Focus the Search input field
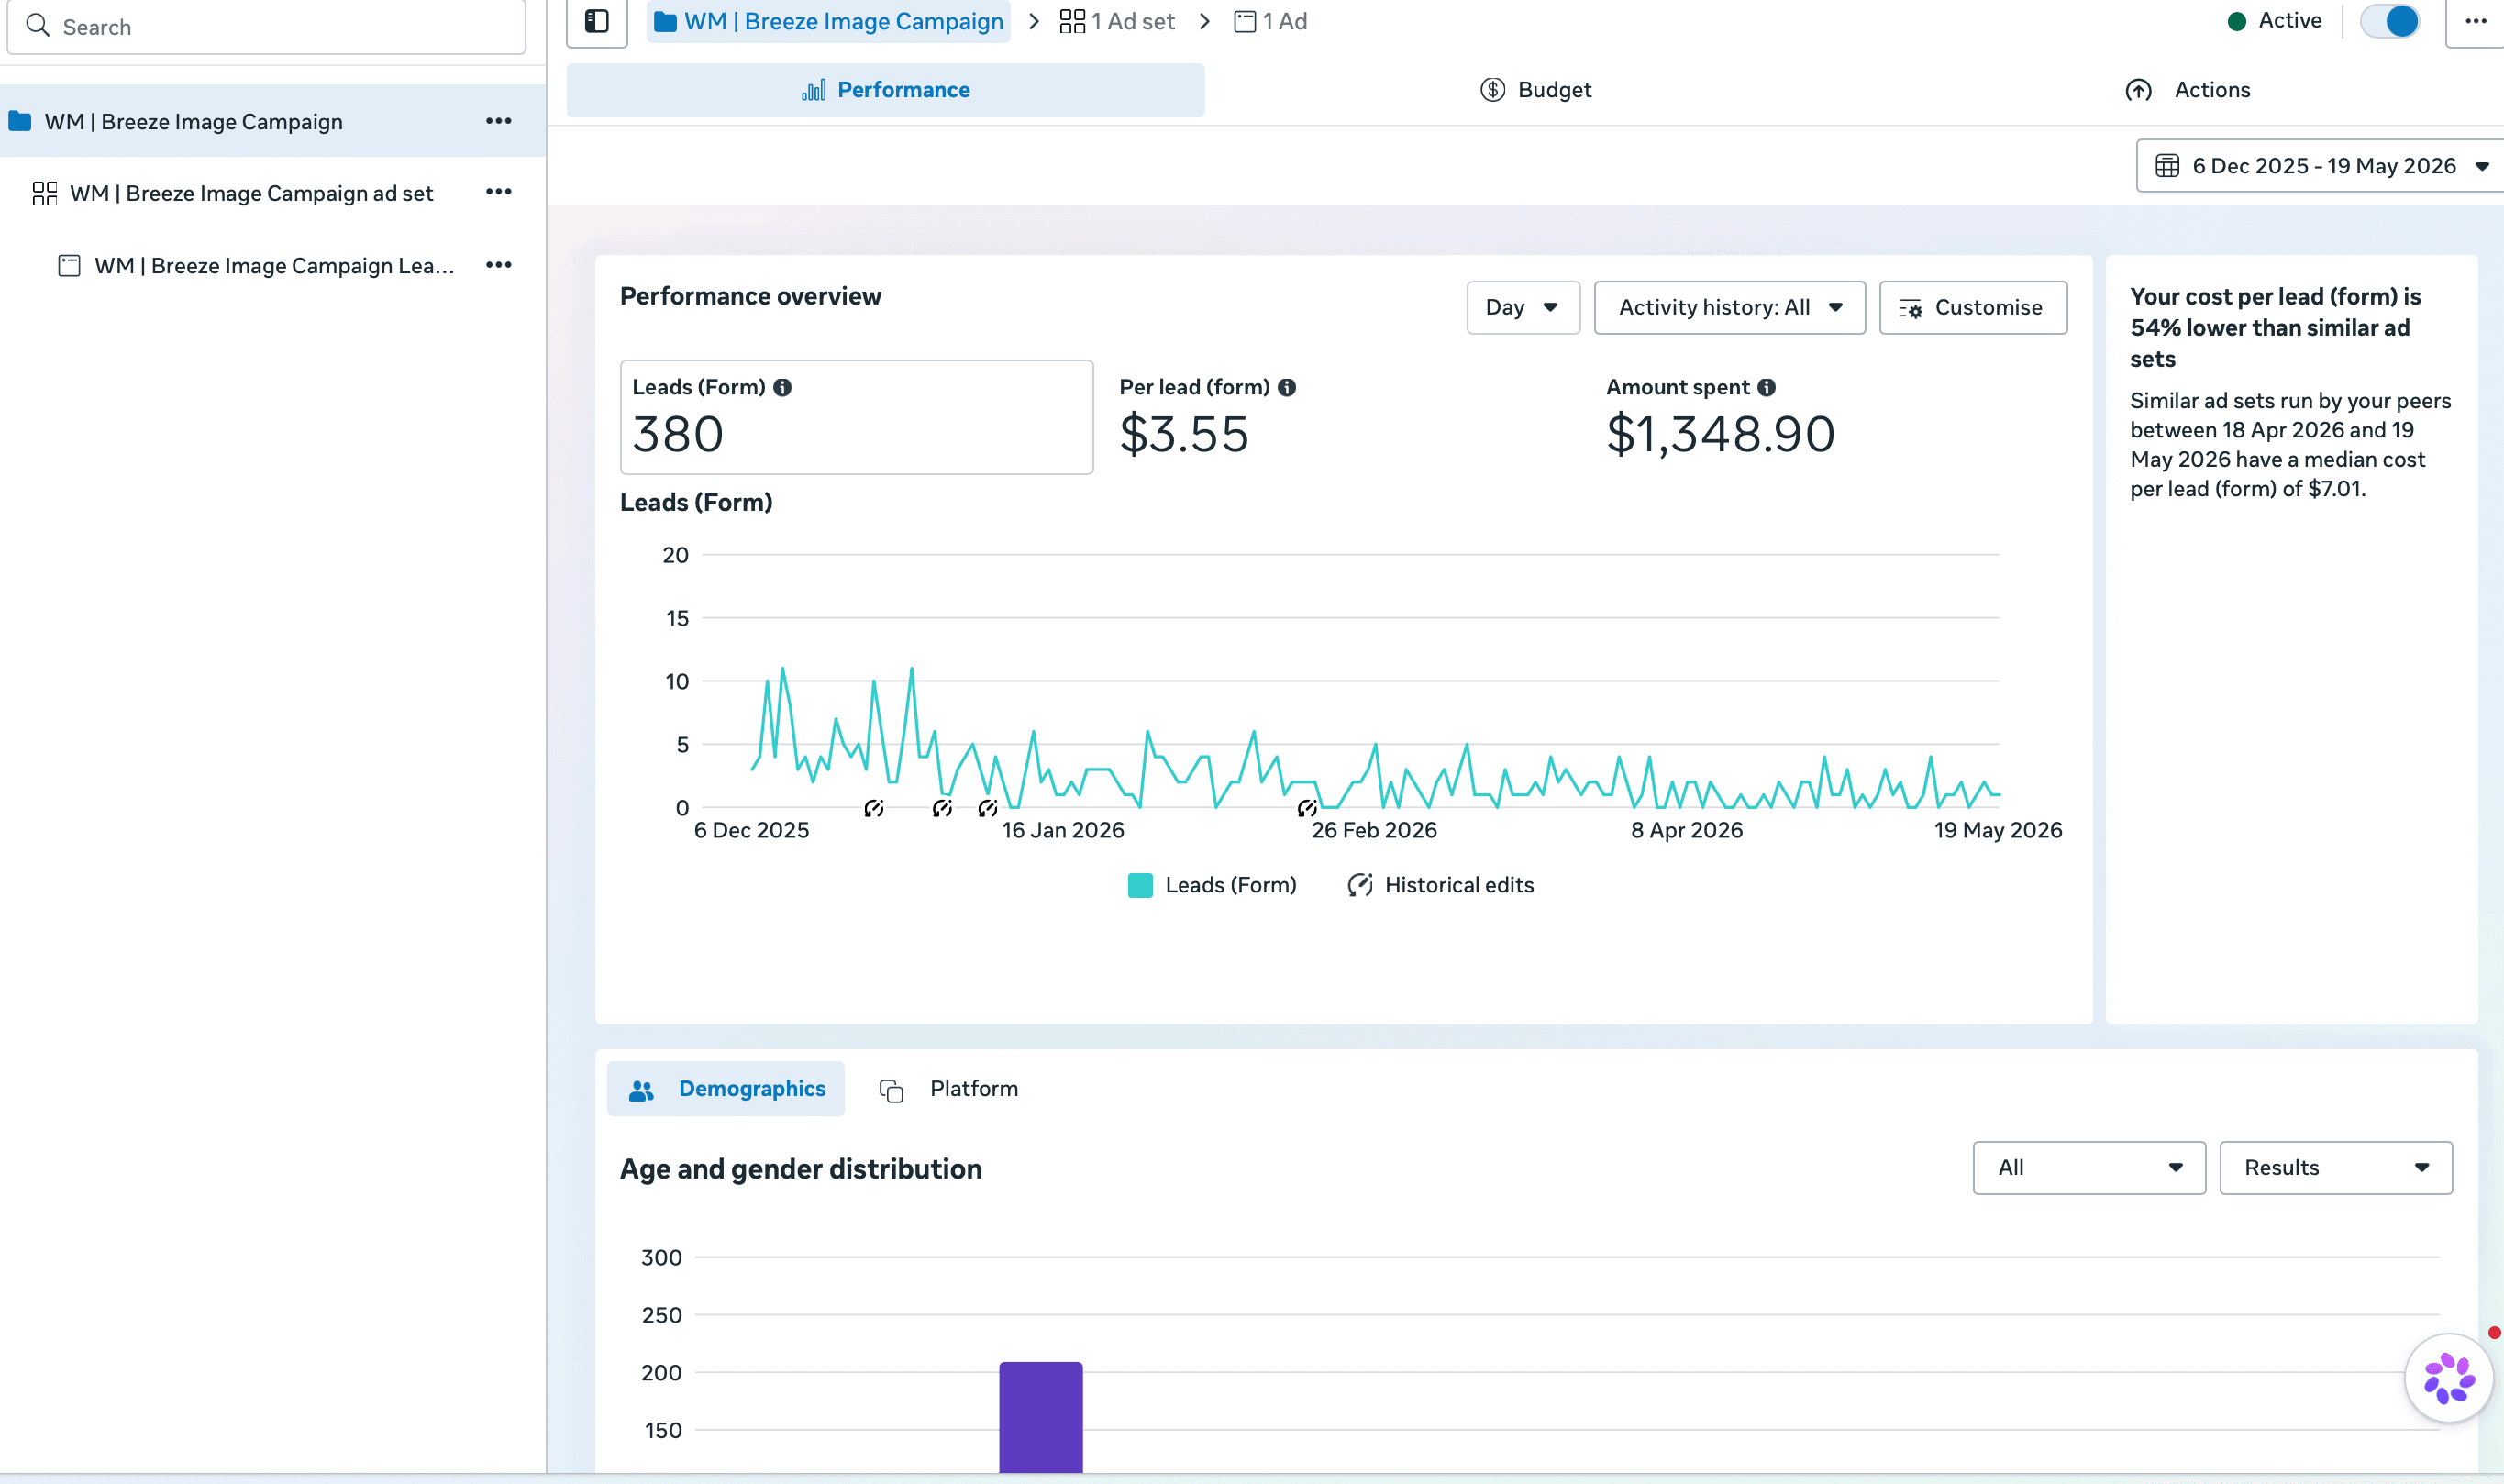The image size is (2504, 1484). pos(266,26)
